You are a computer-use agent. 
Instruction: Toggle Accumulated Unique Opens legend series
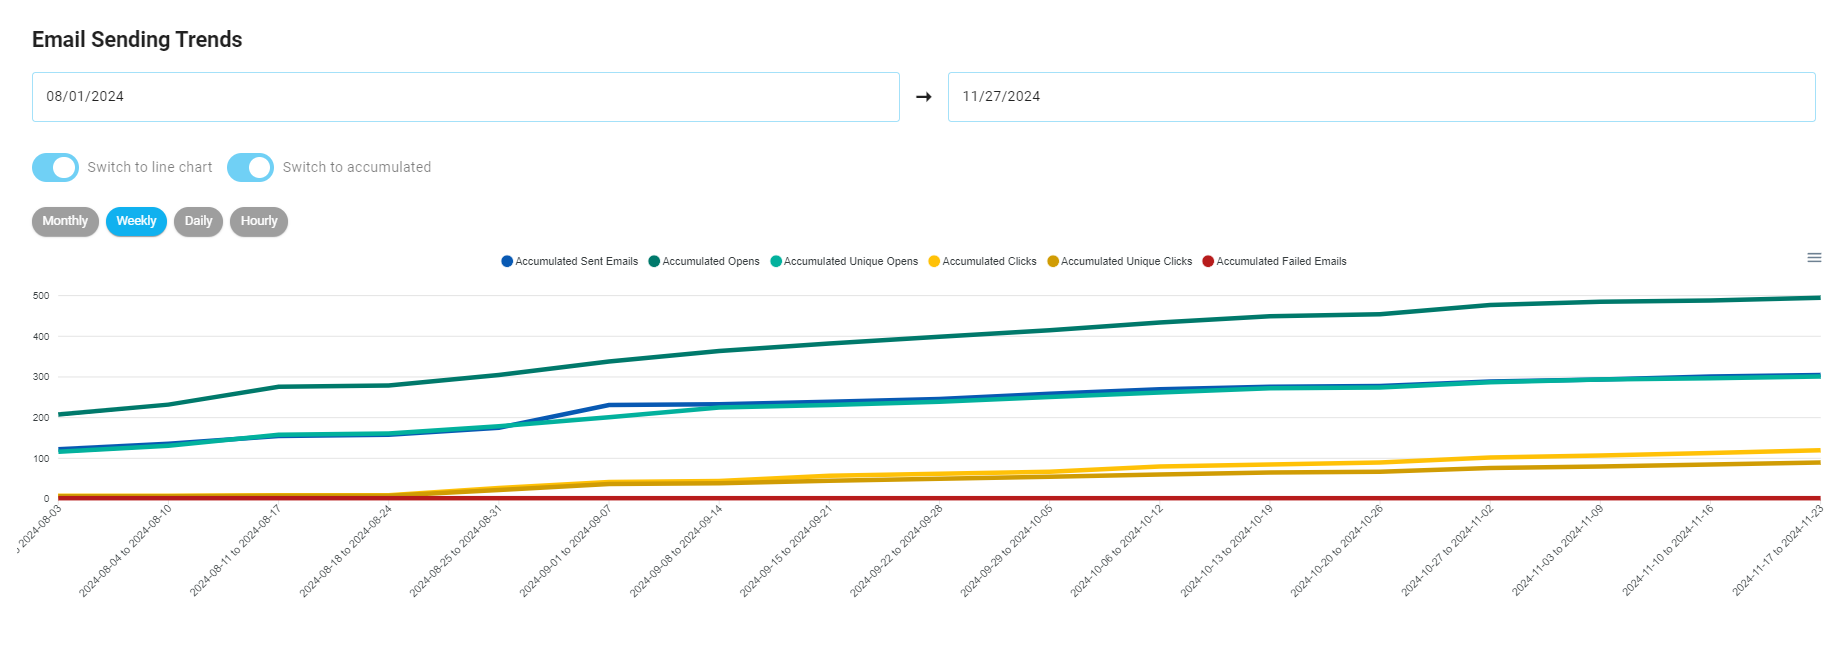pyautogui.click(x=844, y=261)
